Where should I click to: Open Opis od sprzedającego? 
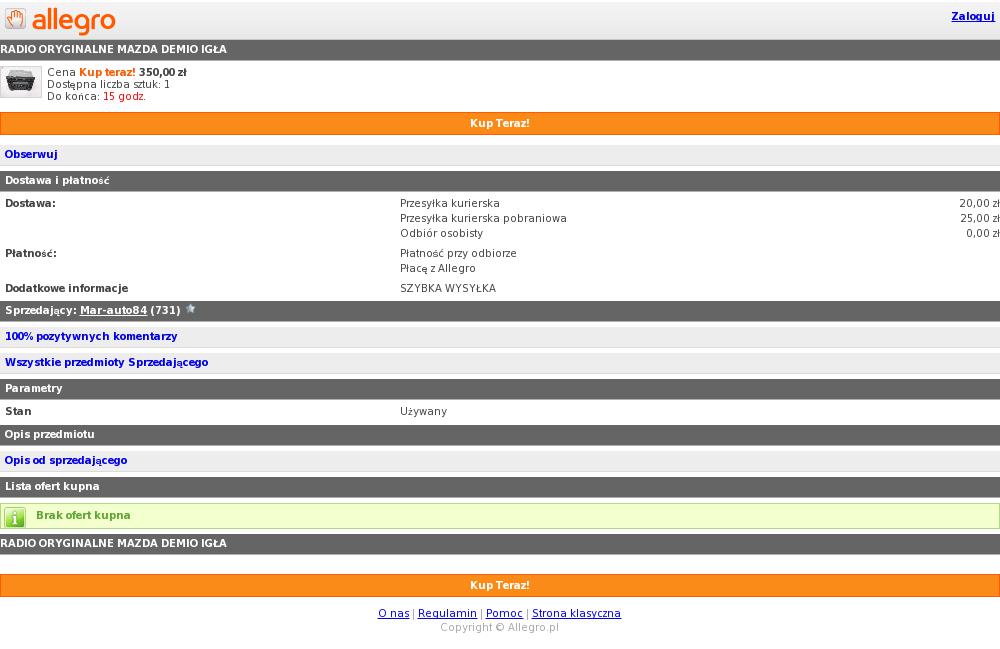66,460
